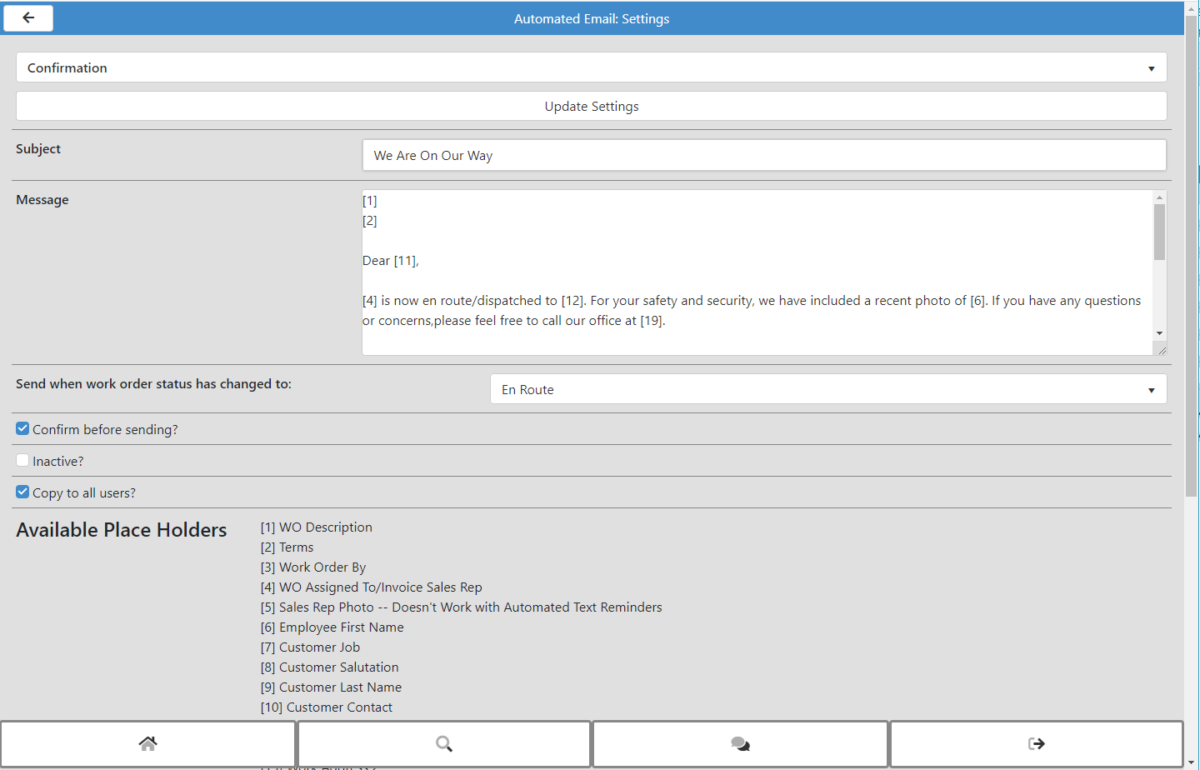Viewport: 1200px width, 770px height.
Task: Select the Customer Salutation placeholder text
Action: coord(329,667)
